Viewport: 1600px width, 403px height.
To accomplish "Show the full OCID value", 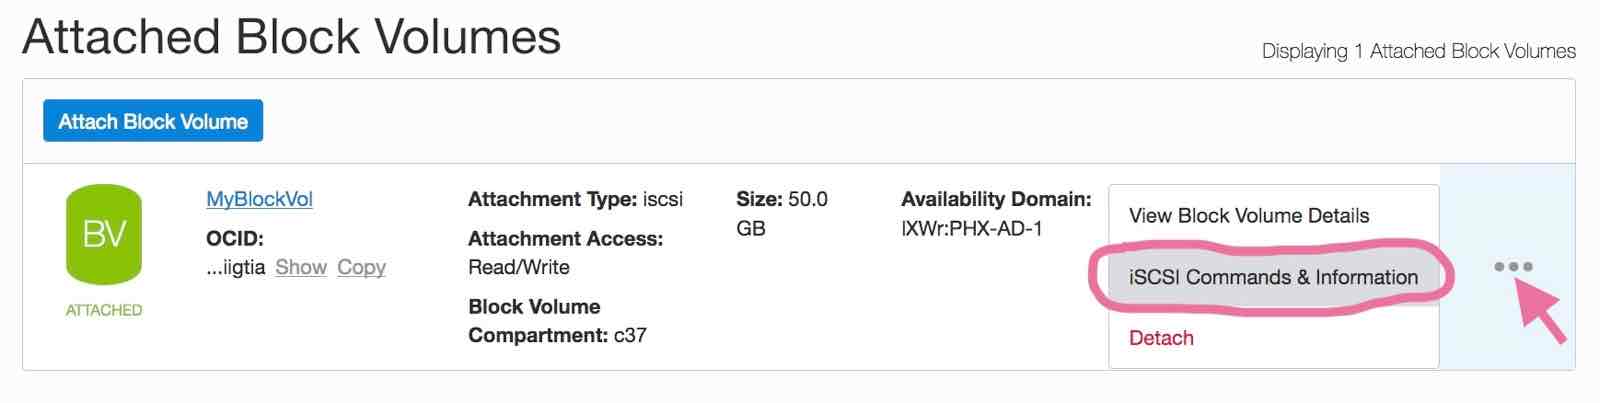I will click(x=301, y=267).
